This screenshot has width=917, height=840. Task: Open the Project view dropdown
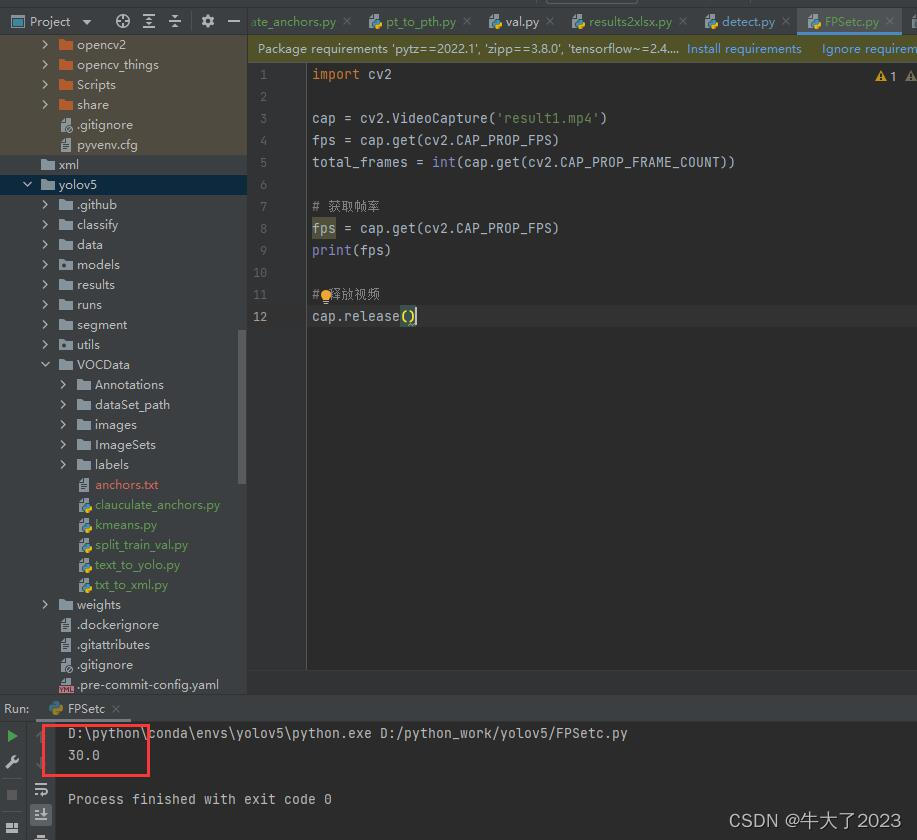coord(87,22)
